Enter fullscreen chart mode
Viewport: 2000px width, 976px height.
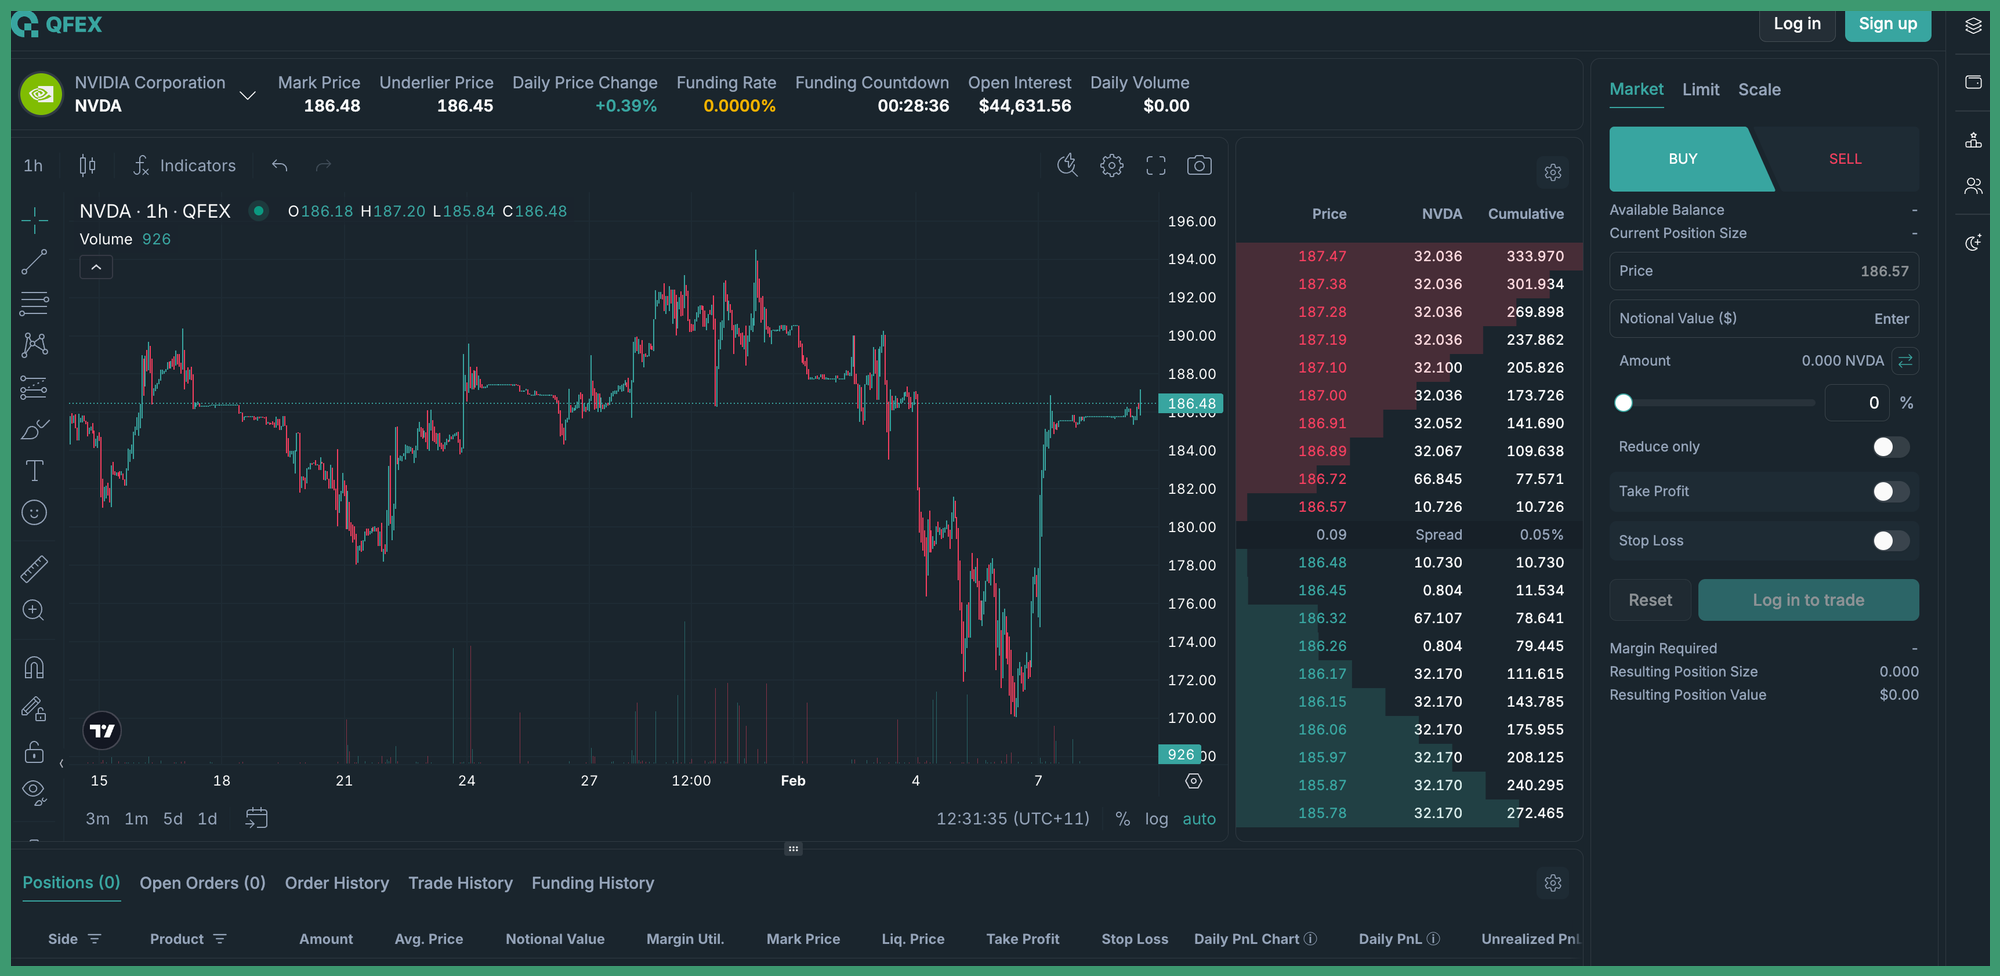pos(1156,166)
